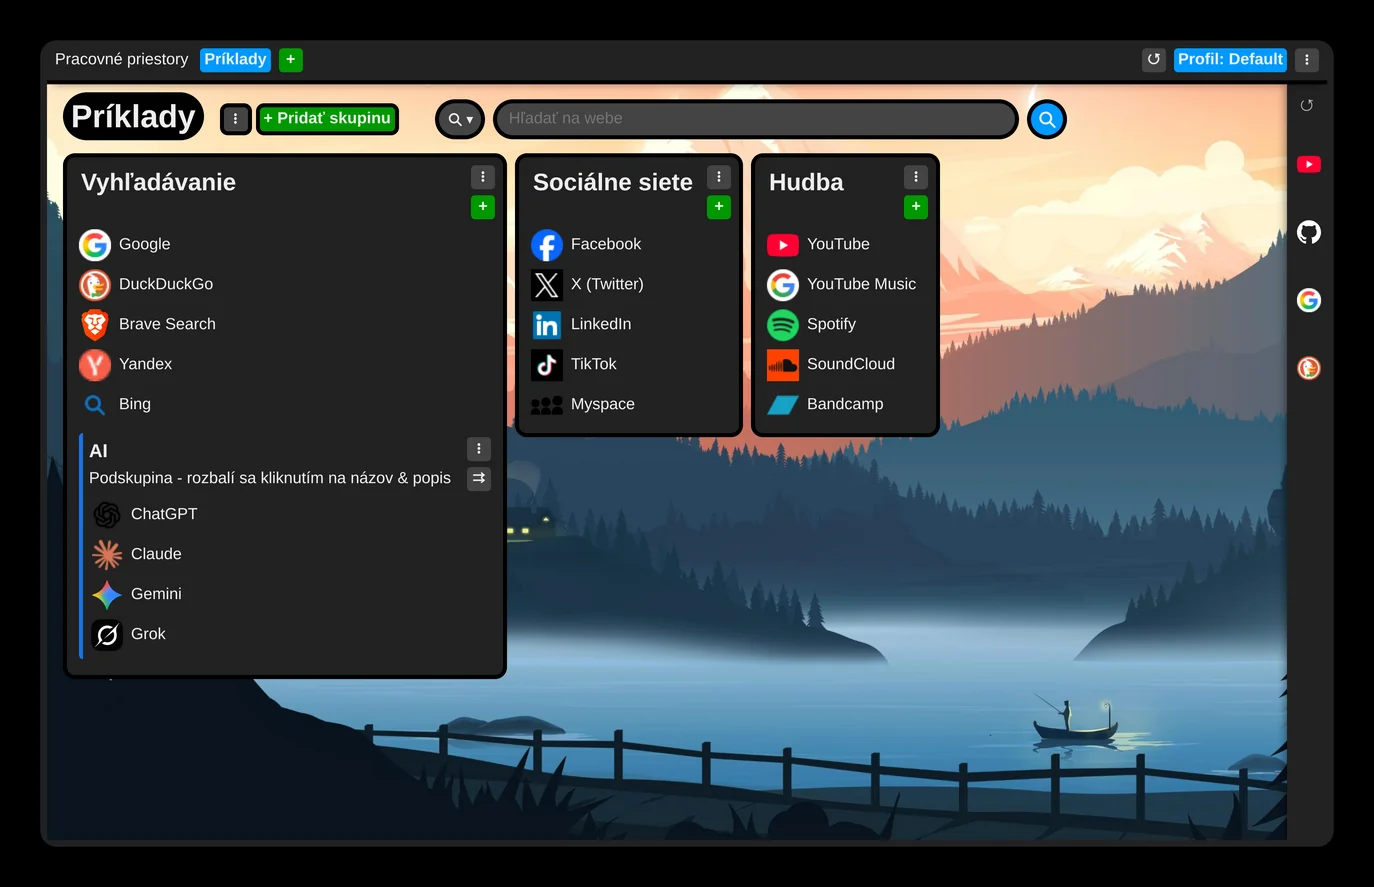
Task: Open the DuckDuckGo icon in the right sidebar
Action: pyautogui.click(x=1309, y=368)
